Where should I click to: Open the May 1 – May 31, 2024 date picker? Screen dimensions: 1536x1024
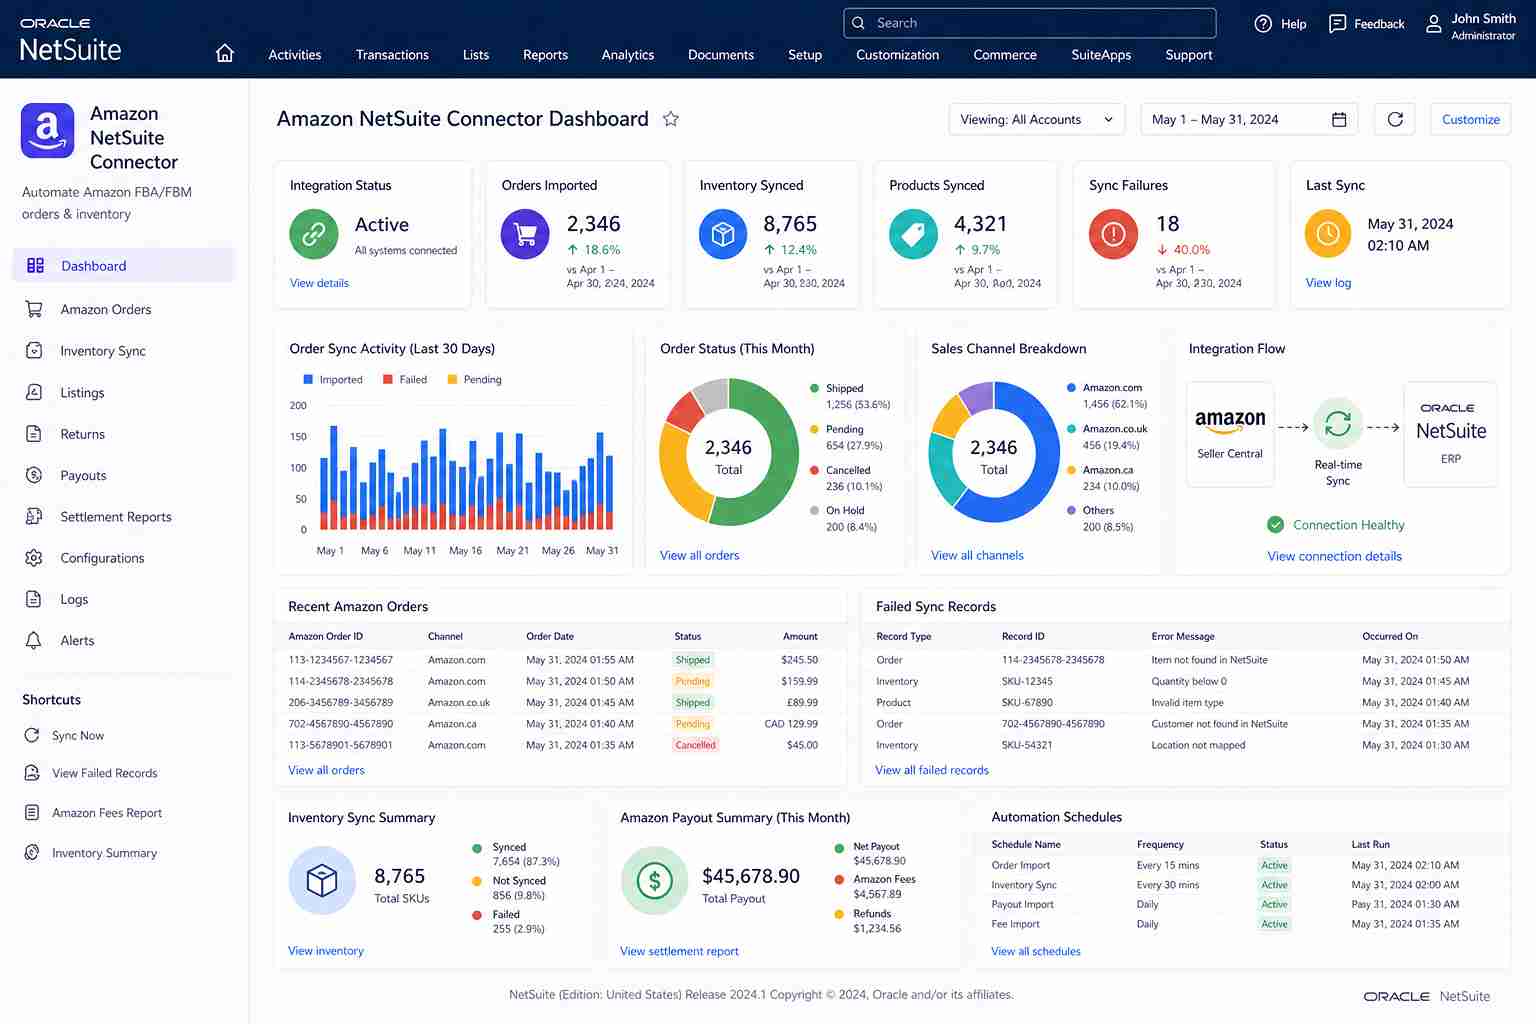pyautogui.click(x=1249, y=119)
